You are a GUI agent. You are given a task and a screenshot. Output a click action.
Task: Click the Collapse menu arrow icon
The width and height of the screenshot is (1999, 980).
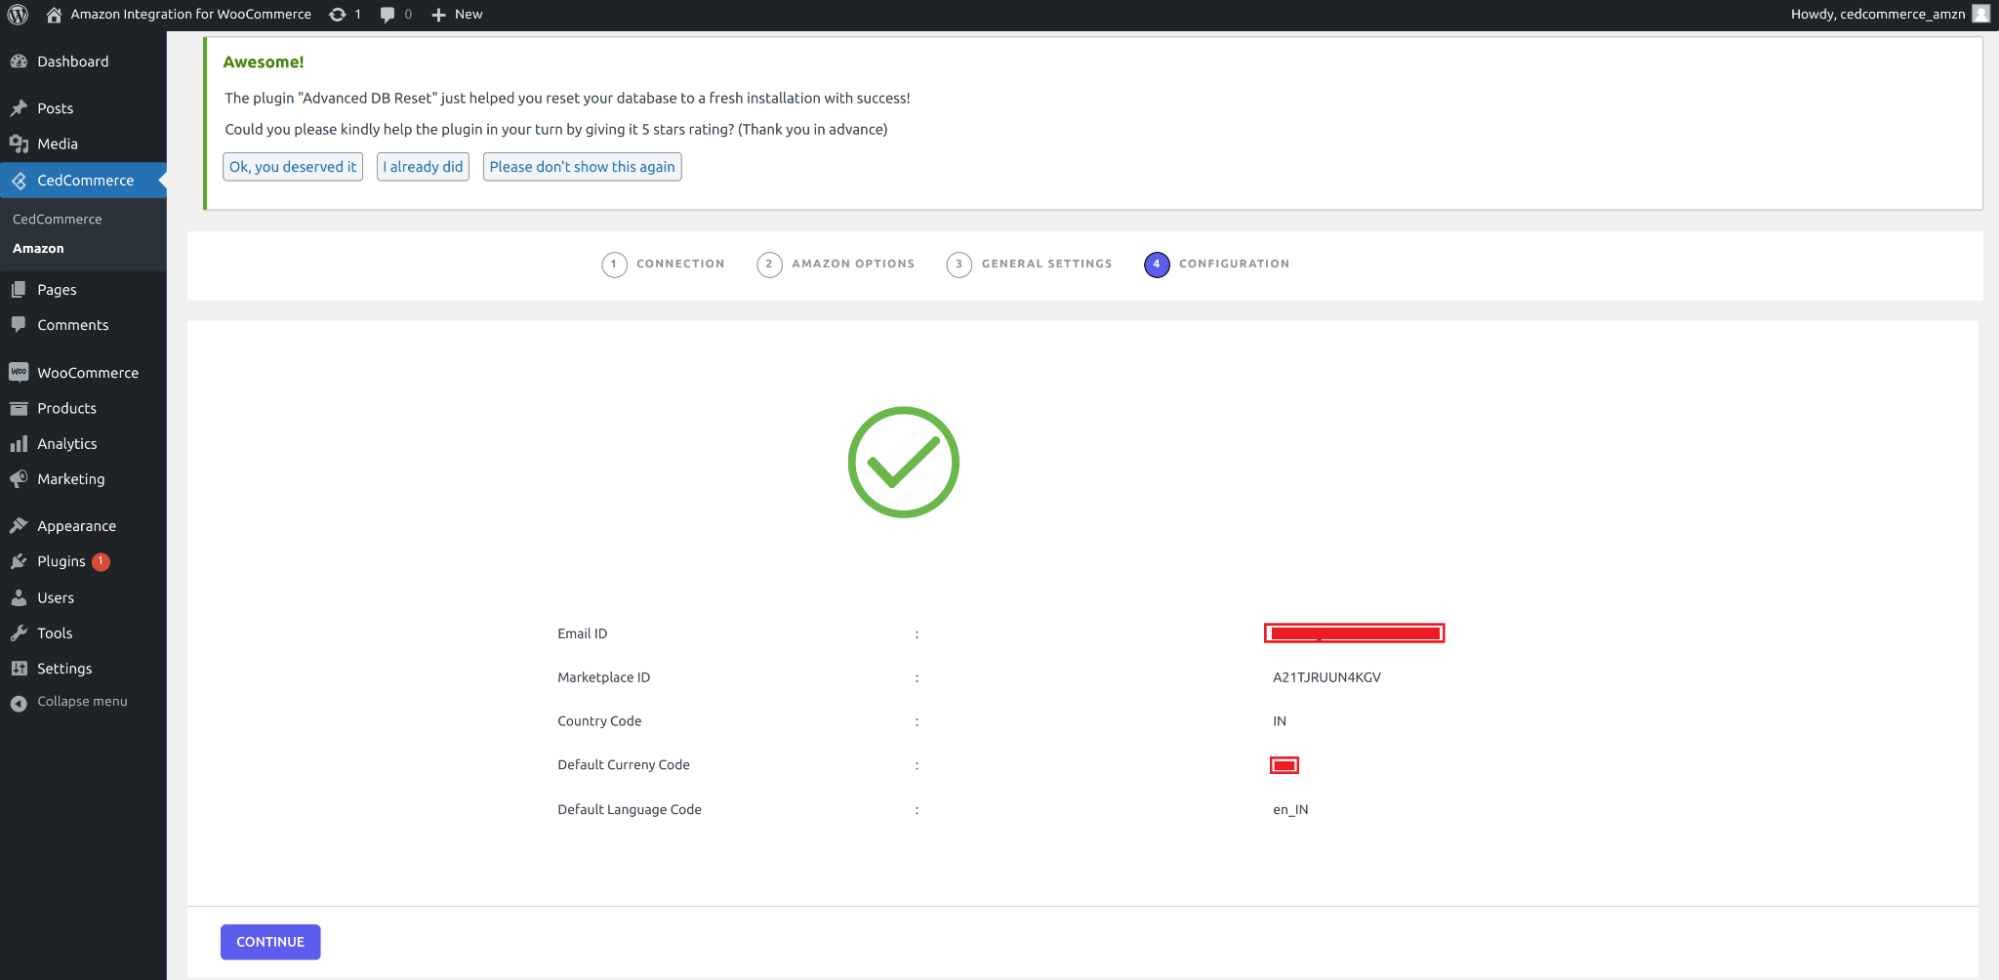pos(19,703)
